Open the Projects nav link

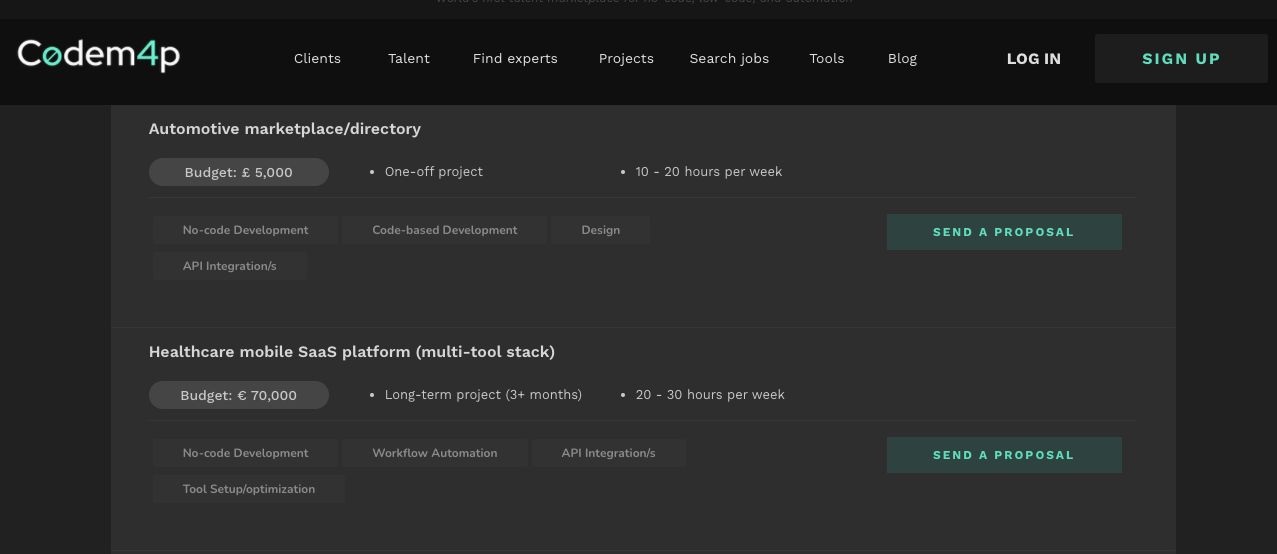click(626, 58)
